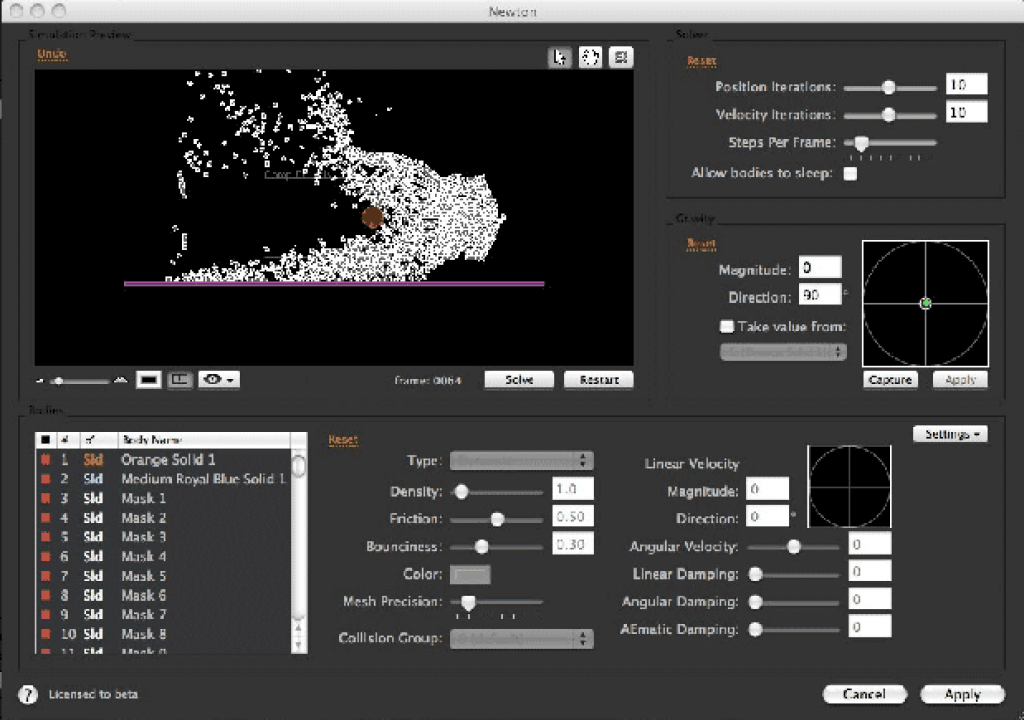Tick the Take value from checkbox
Screen dimensions: 1024x720
[726, 325]
